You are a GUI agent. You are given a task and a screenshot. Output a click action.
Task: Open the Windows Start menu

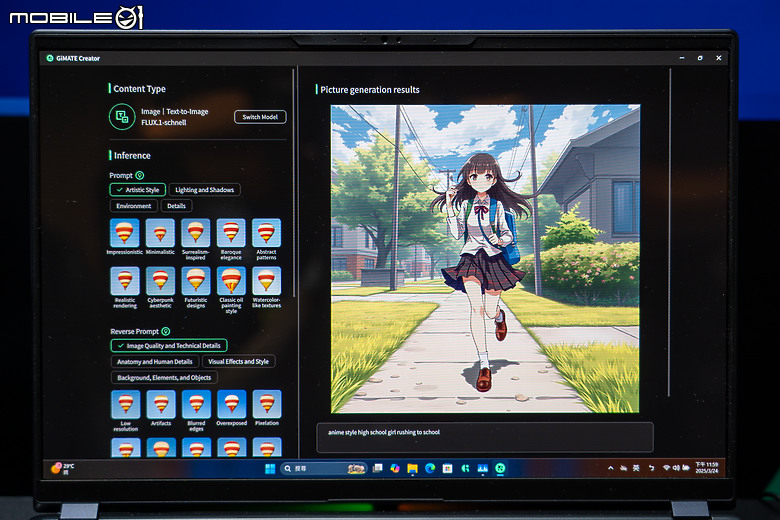270,469
